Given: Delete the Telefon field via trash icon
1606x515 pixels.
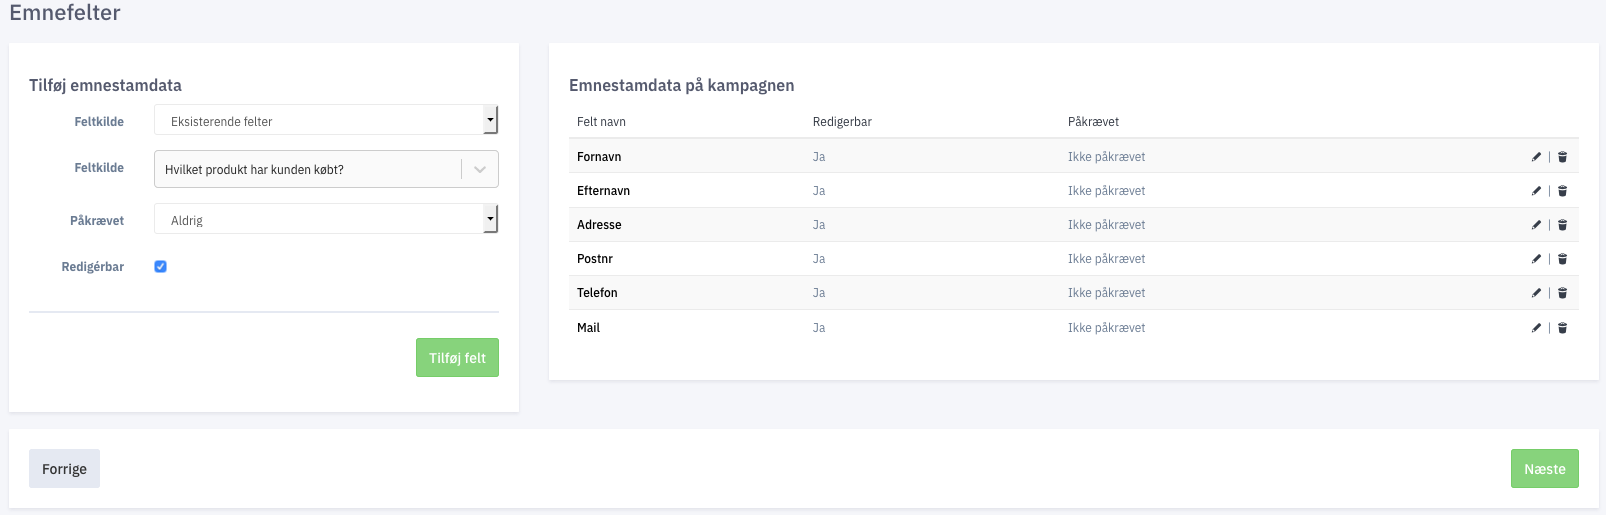Looking at the screenshot, I should coord(1562,293).
